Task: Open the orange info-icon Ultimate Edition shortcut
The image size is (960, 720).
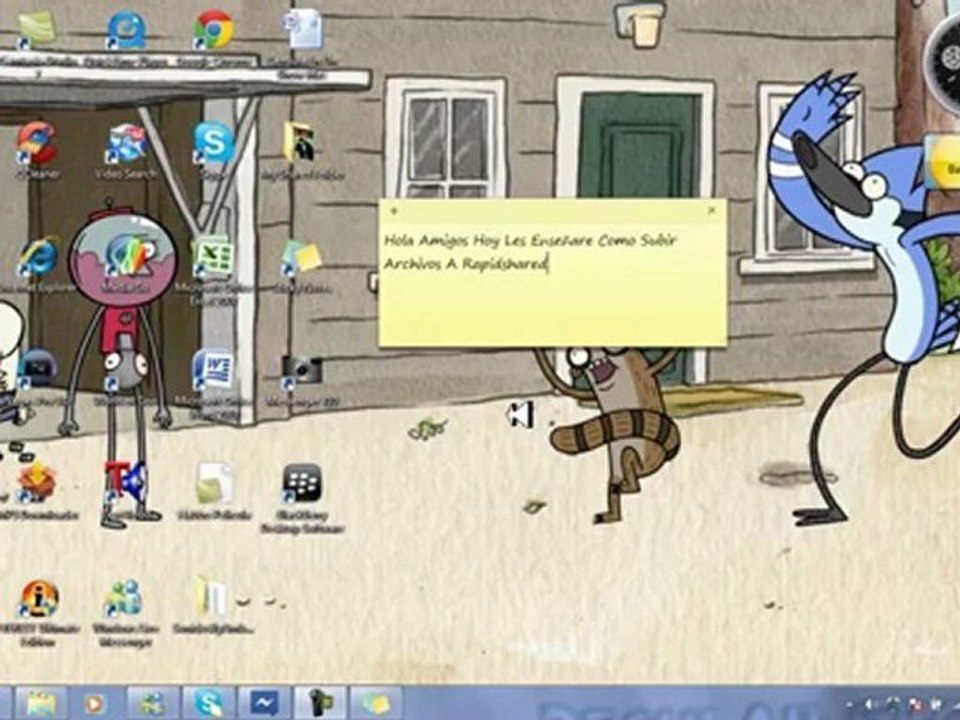Action: (x=38, y=598)
